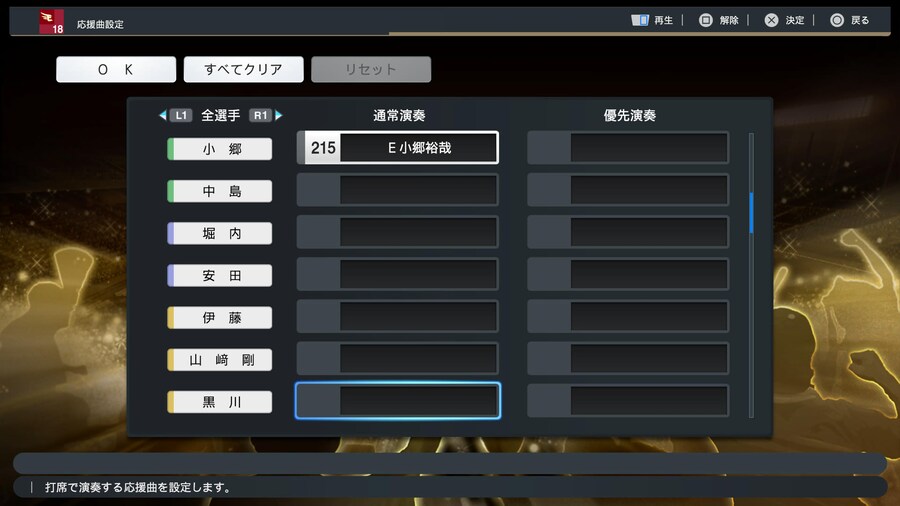Open the 215 E小郷裕哉 song slot
Image resolution: width=900 pixels, height=506 pixels.
398,147
